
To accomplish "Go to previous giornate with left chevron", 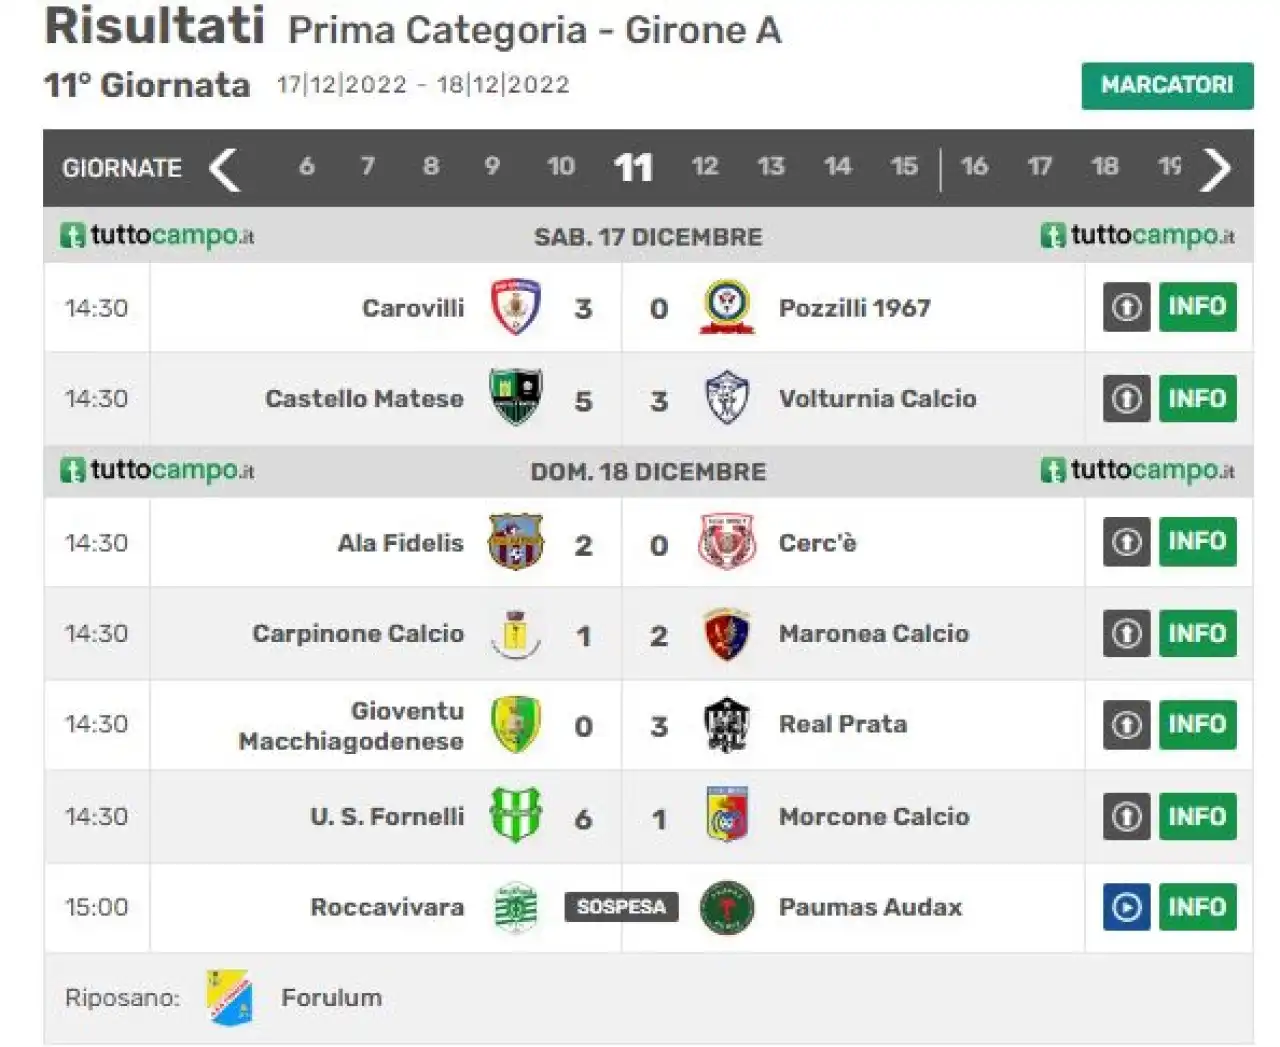I will 224,169.
